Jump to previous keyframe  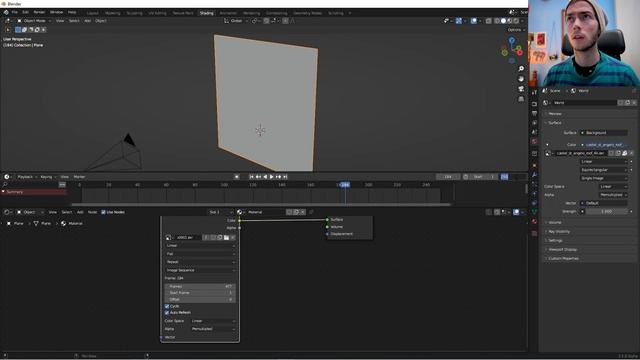[x=258, y=177]
